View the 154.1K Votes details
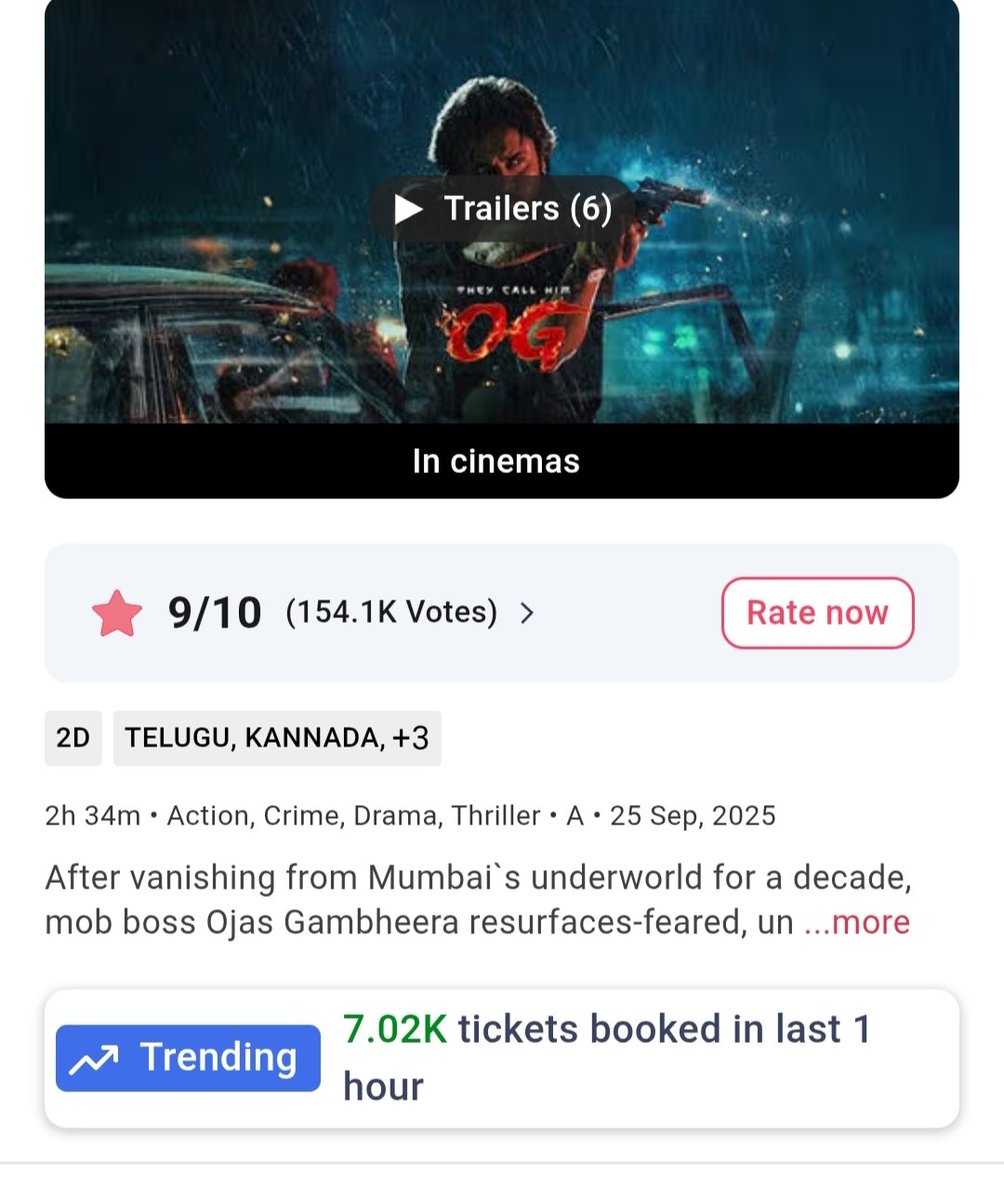The height and width of the screenshot is (1200, 1004). 391,612
